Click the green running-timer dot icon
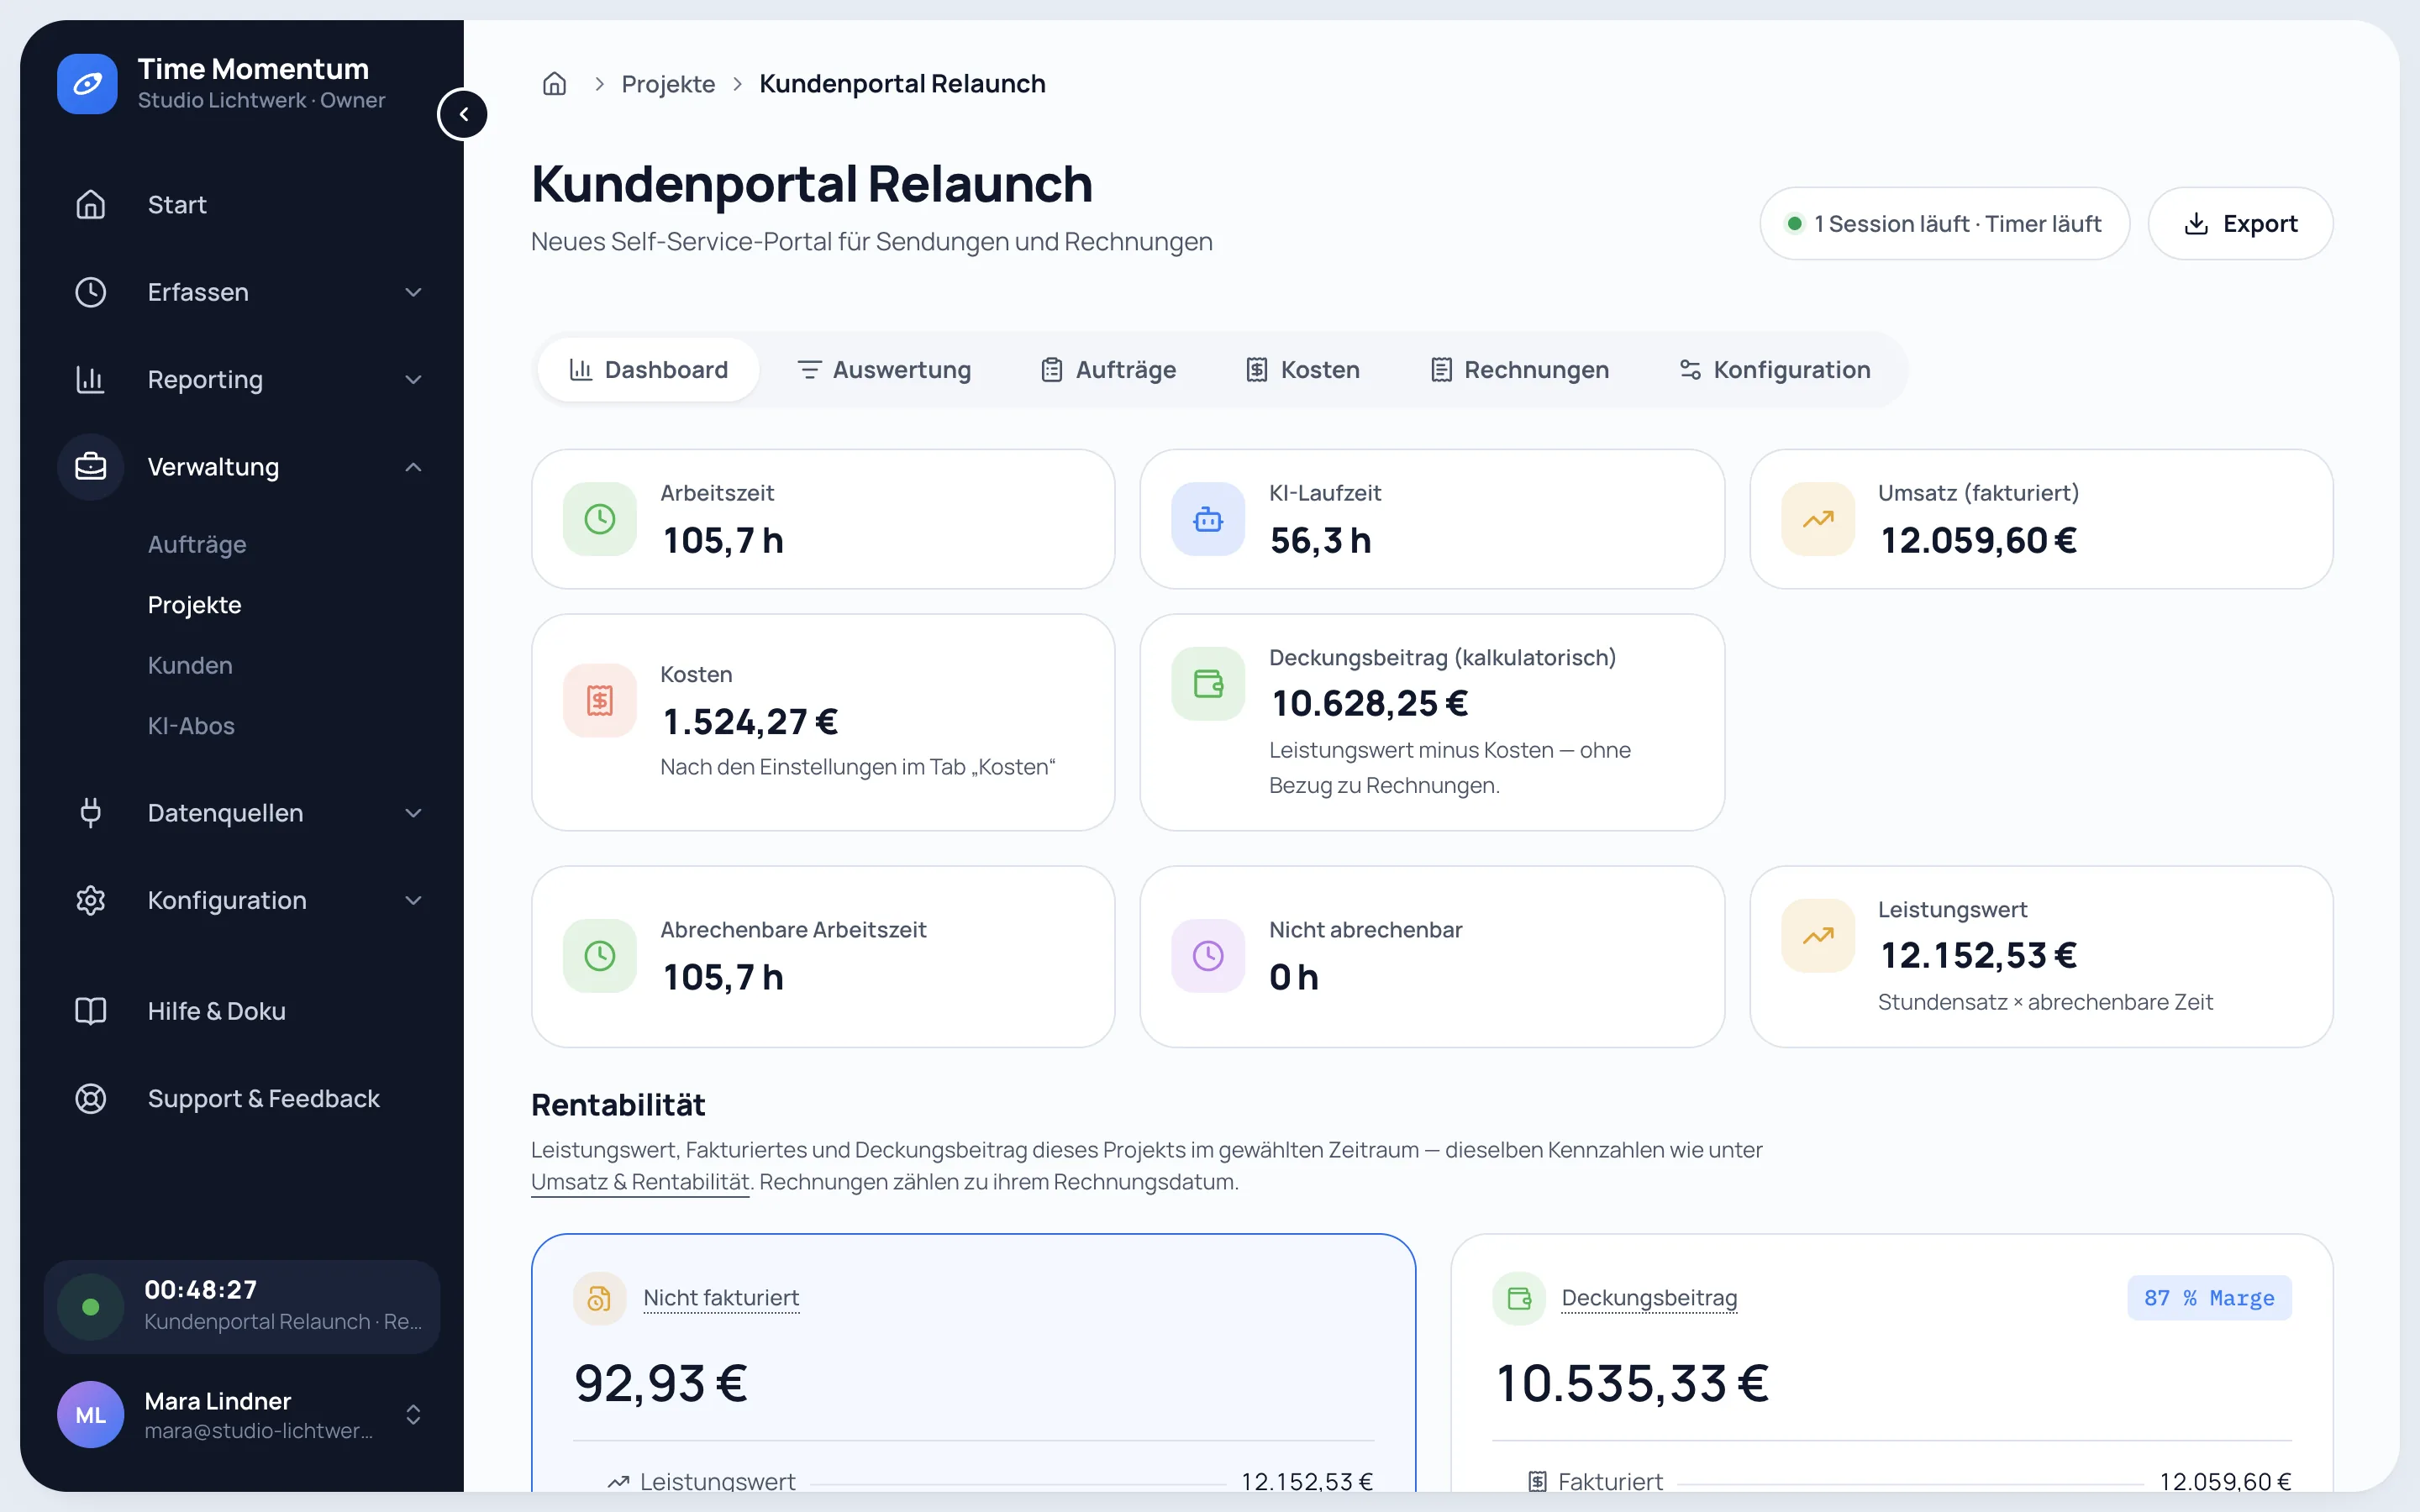This screenshot has width=2420, height=1512. click(91, 1307)
